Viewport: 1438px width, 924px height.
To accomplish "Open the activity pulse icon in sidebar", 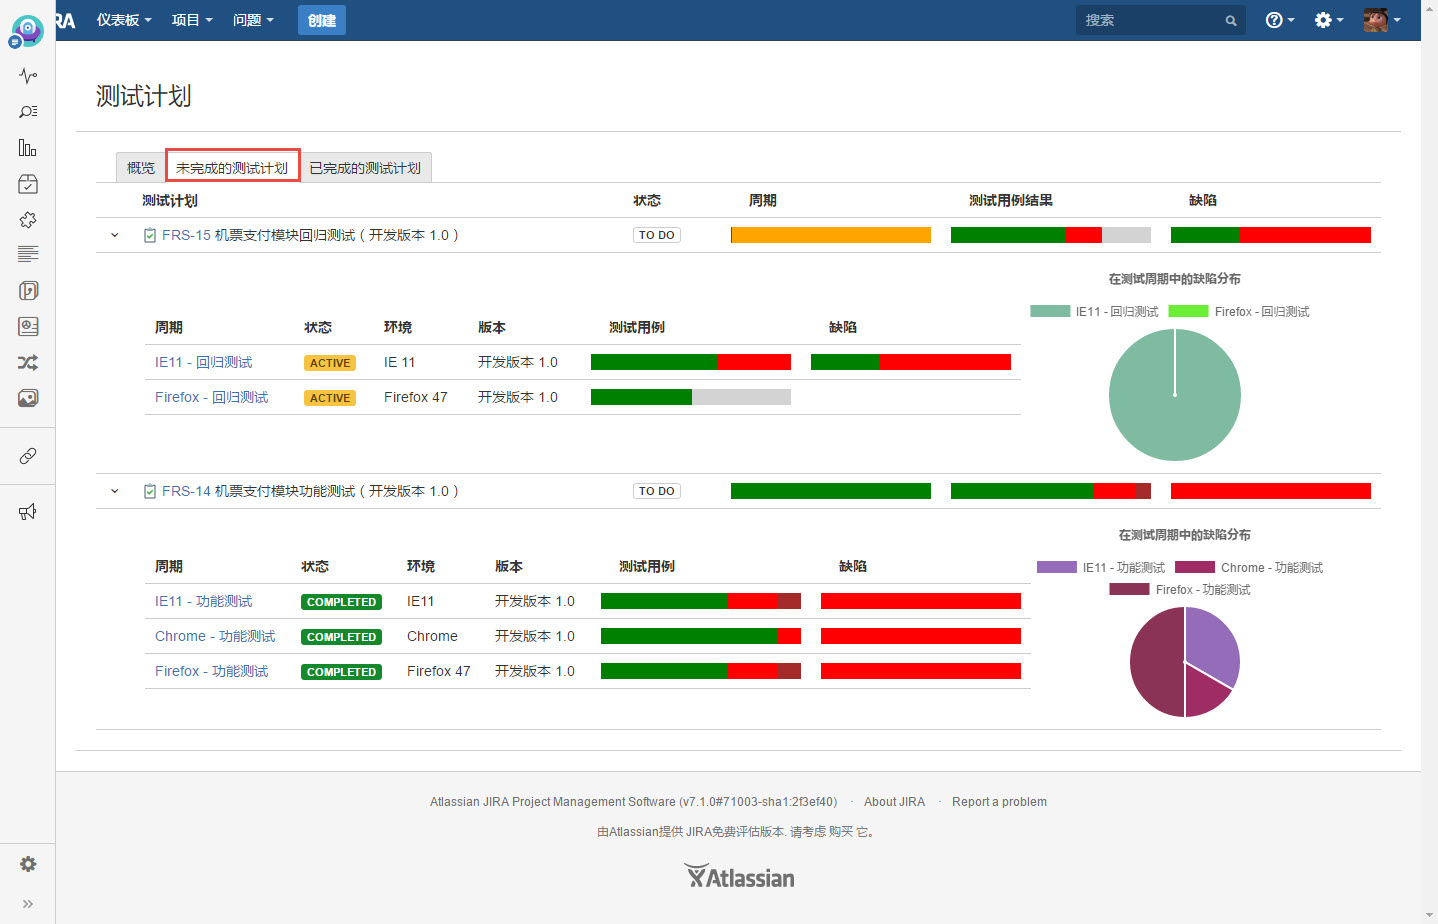I will pos(28,76).
